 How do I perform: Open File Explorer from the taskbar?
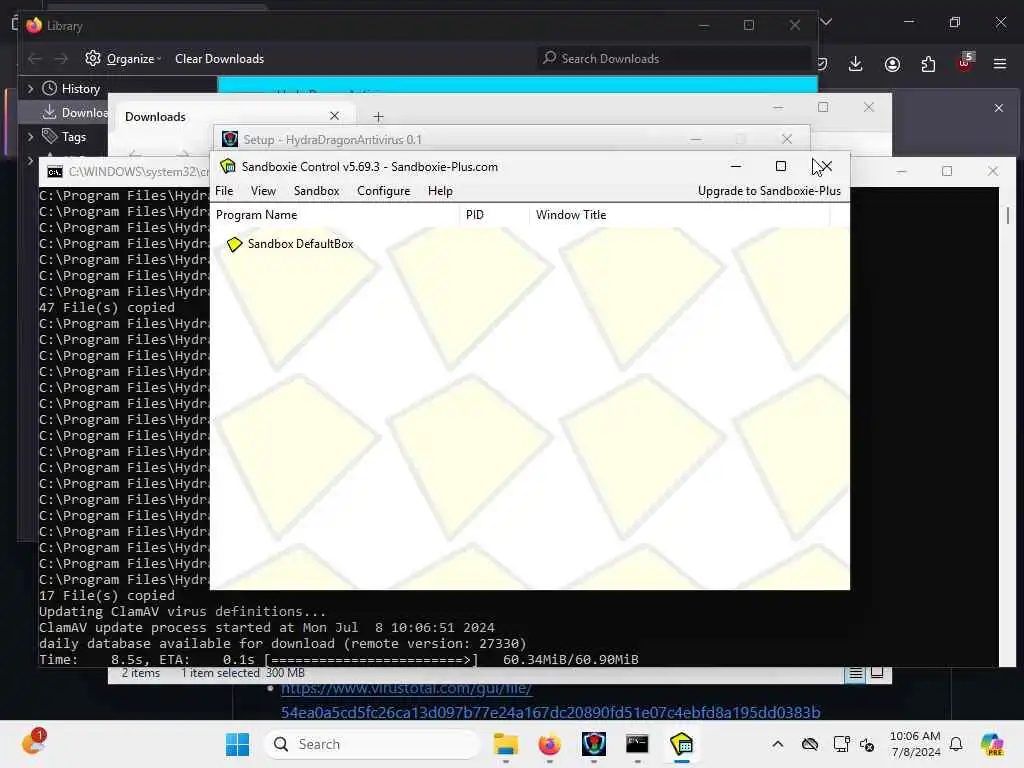pyautogui.click(x=505, y=744)
